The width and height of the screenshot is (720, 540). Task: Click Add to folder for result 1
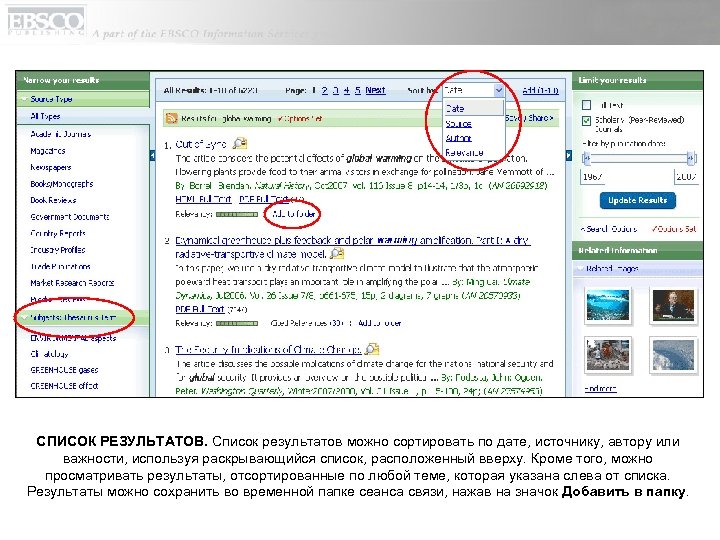294,214
